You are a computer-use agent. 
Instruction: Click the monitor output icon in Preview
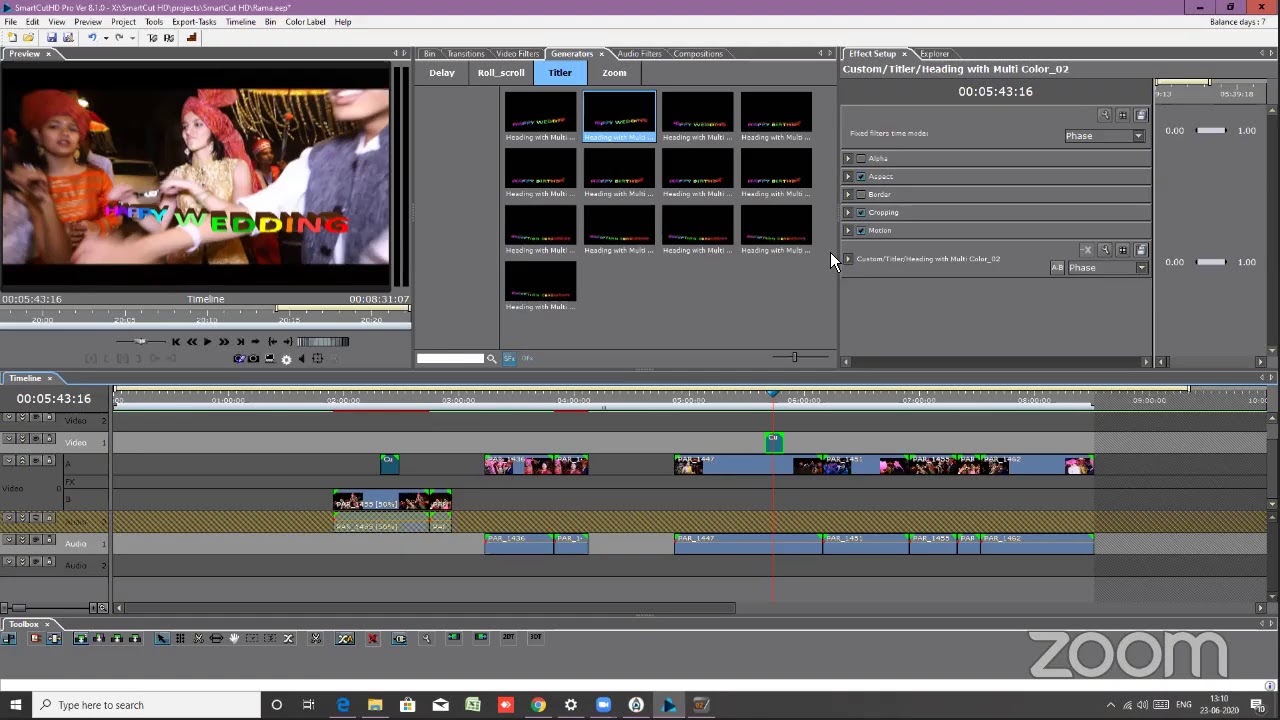point(270,359)
